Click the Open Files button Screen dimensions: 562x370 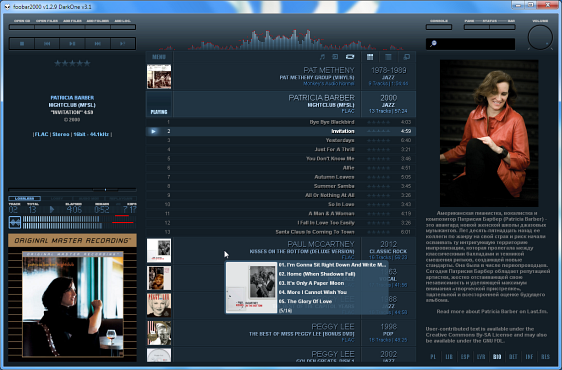click(x=47, y=27)
